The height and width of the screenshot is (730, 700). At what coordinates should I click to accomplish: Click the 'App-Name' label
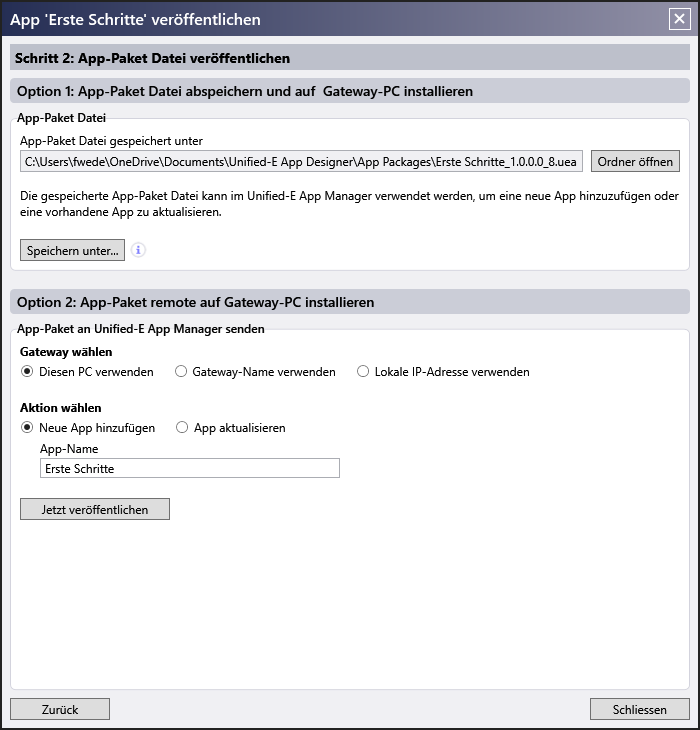[69, 449]
